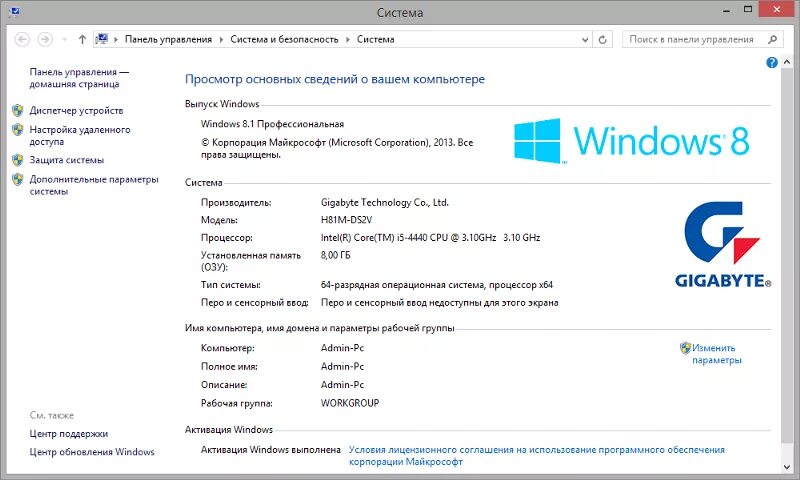Minimize the Система window
Image resolution: width=800 pixels, height=480 pixels.
[727, 10]
